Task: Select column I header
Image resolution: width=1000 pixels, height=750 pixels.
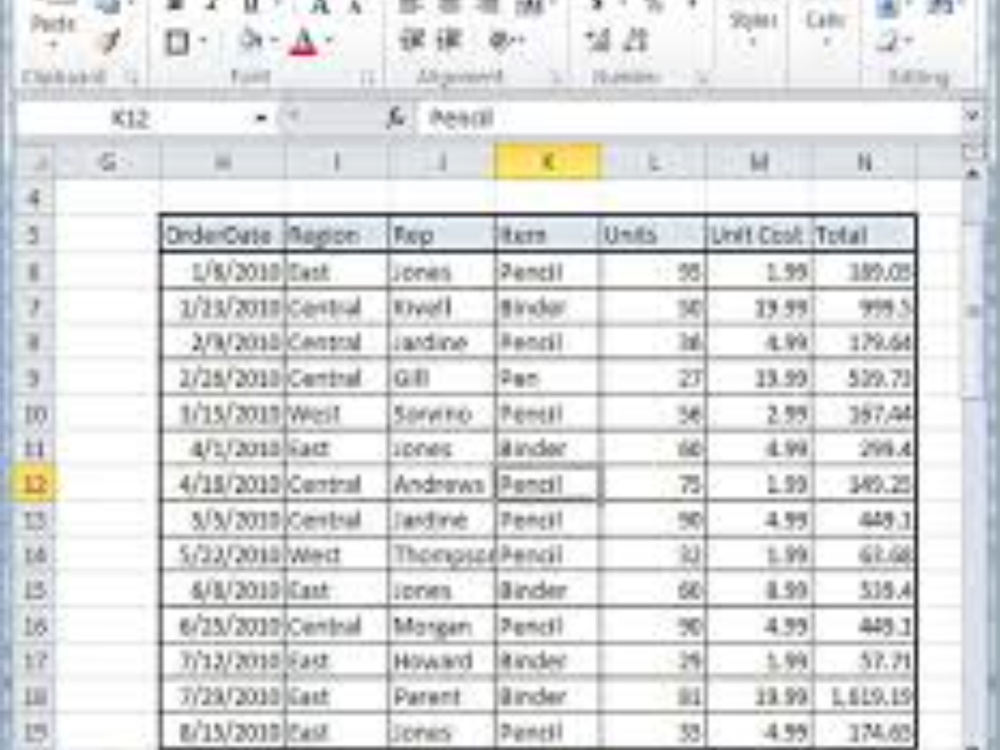Action: point(337,162)
